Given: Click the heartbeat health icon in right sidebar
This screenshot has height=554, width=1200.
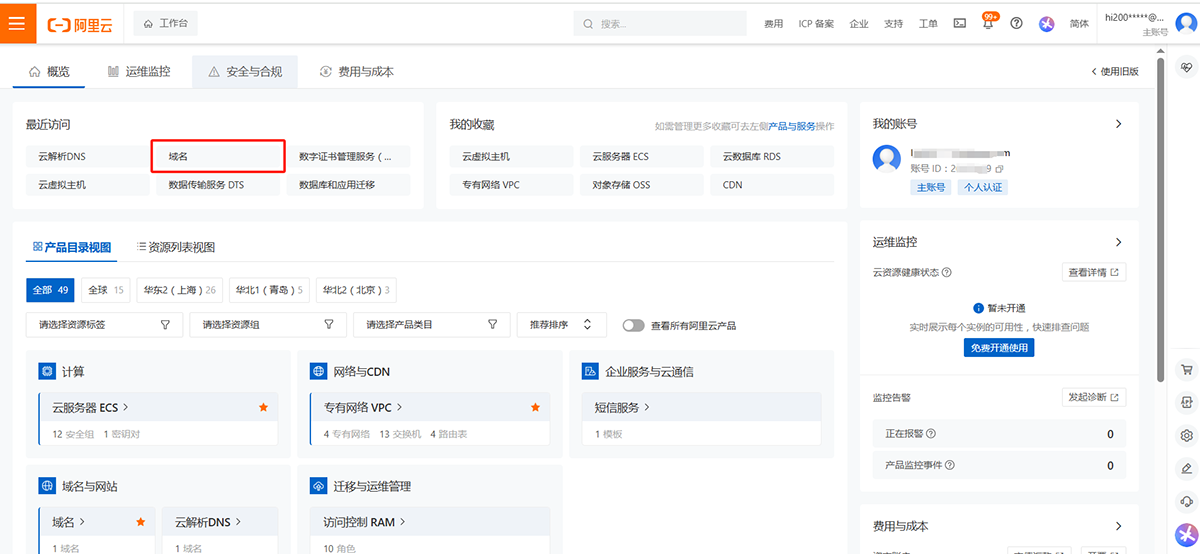Looking at the screenshot, I should click(1187, 68).
